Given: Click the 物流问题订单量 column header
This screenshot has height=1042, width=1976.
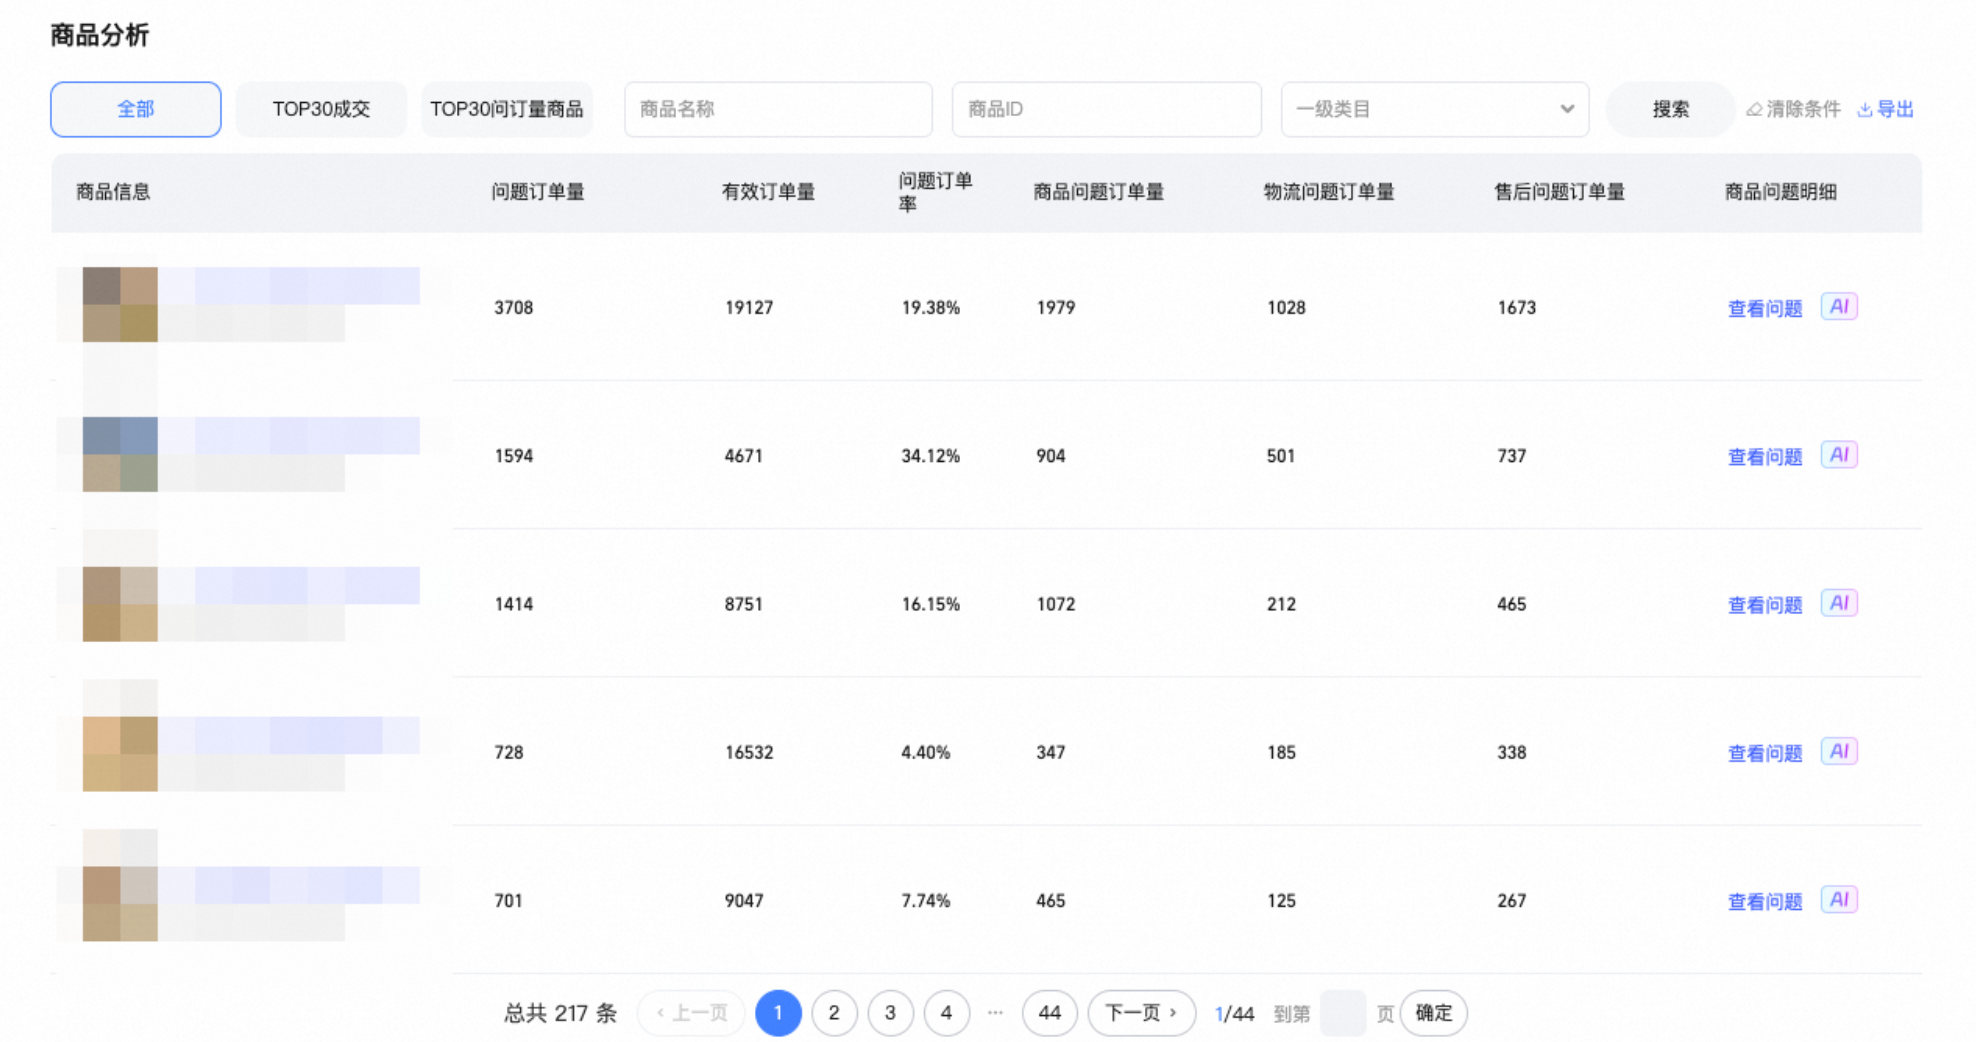Looking at the screenshot, I should (1329, 192).
